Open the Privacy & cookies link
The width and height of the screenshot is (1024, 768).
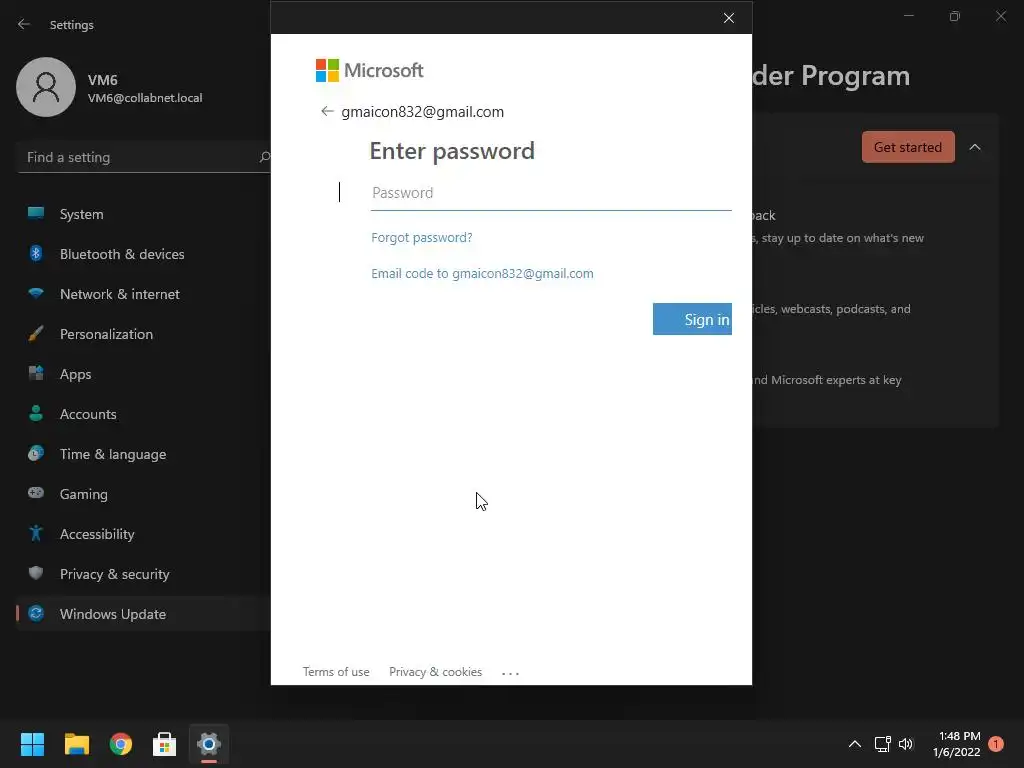click(436, 671)
